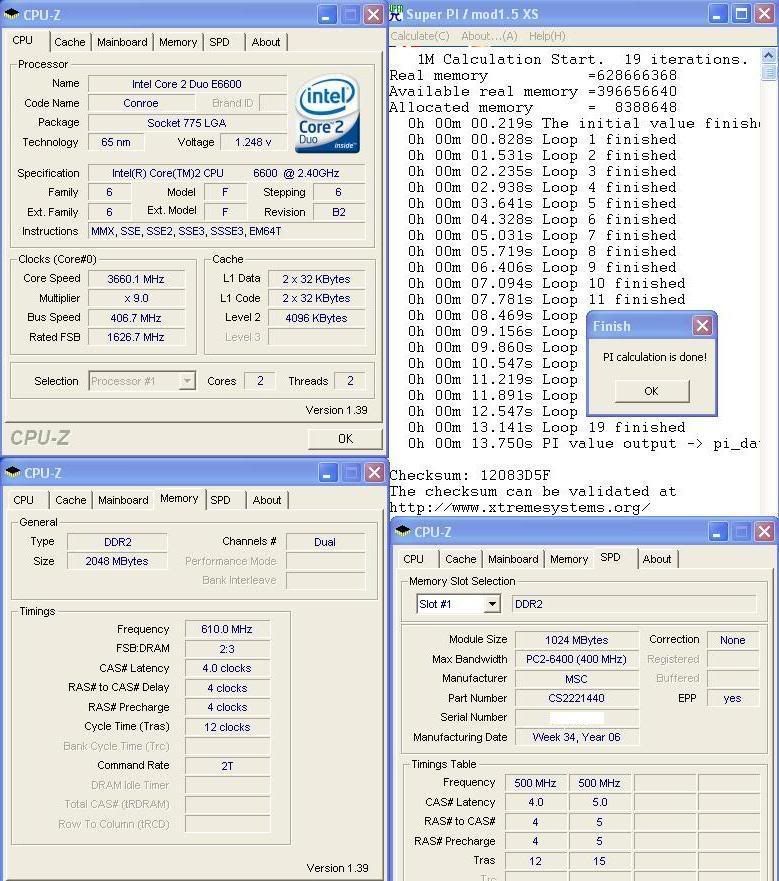This screenshot has width=779, height=881.
Task: Switch to Memory tab in SPD CPU-Z window
Action: [569, 559]
